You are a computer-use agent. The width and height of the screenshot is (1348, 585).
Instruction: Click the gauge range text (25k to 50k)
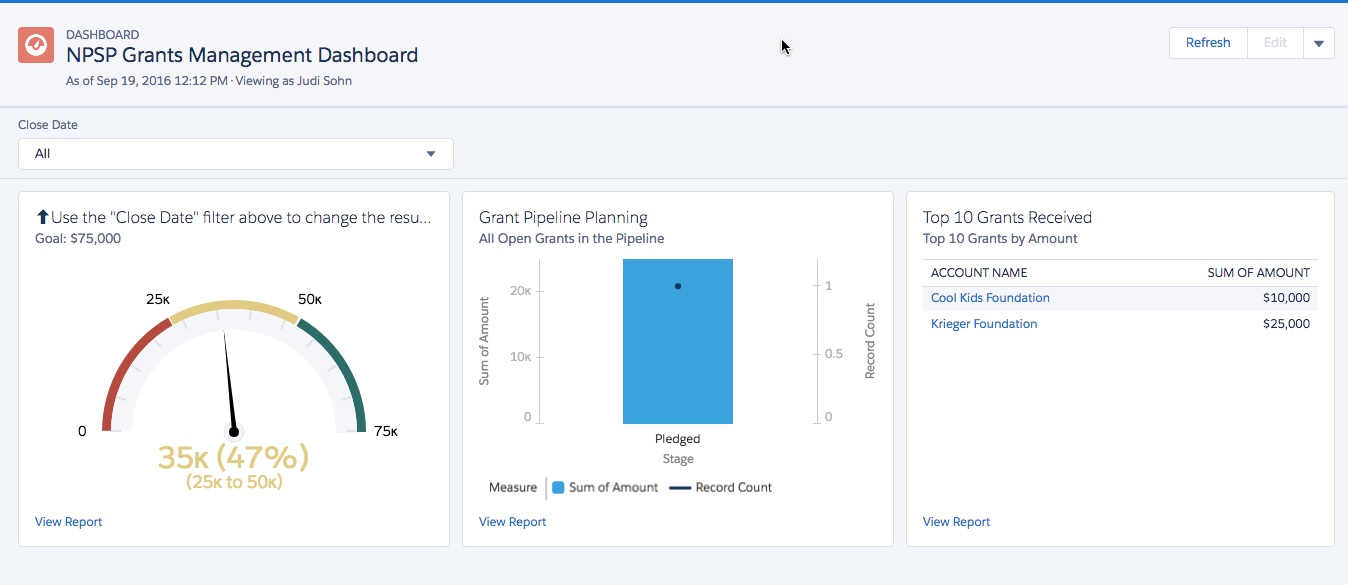234,482
